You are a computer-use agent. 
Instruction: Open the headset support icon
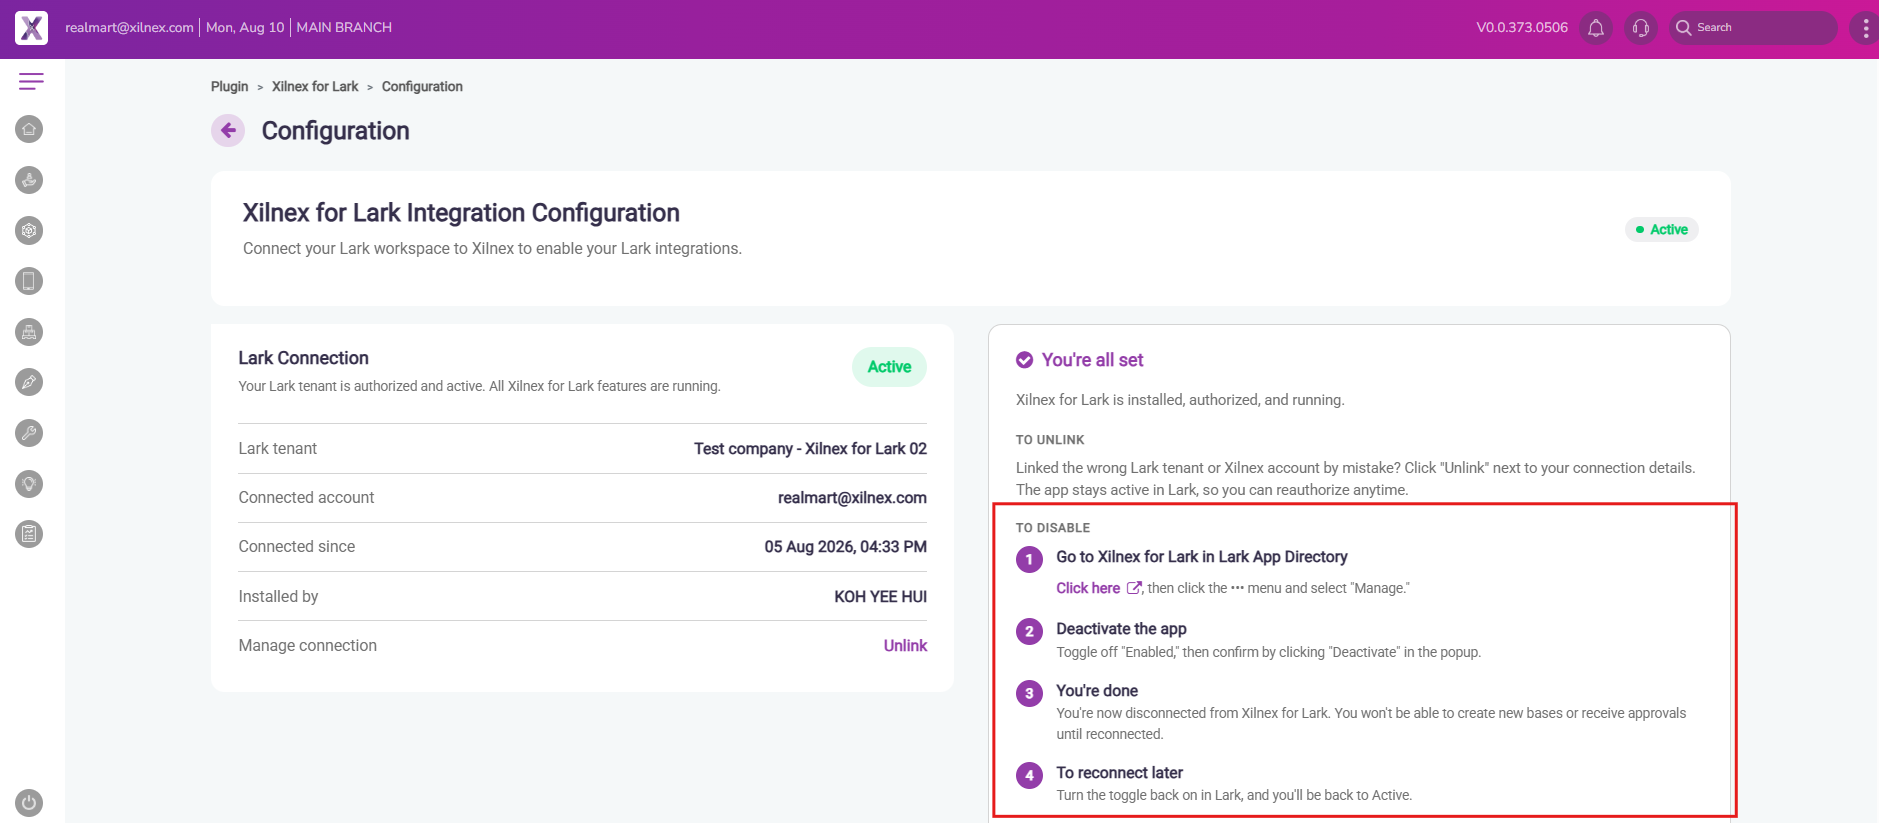click(1641, 28)
